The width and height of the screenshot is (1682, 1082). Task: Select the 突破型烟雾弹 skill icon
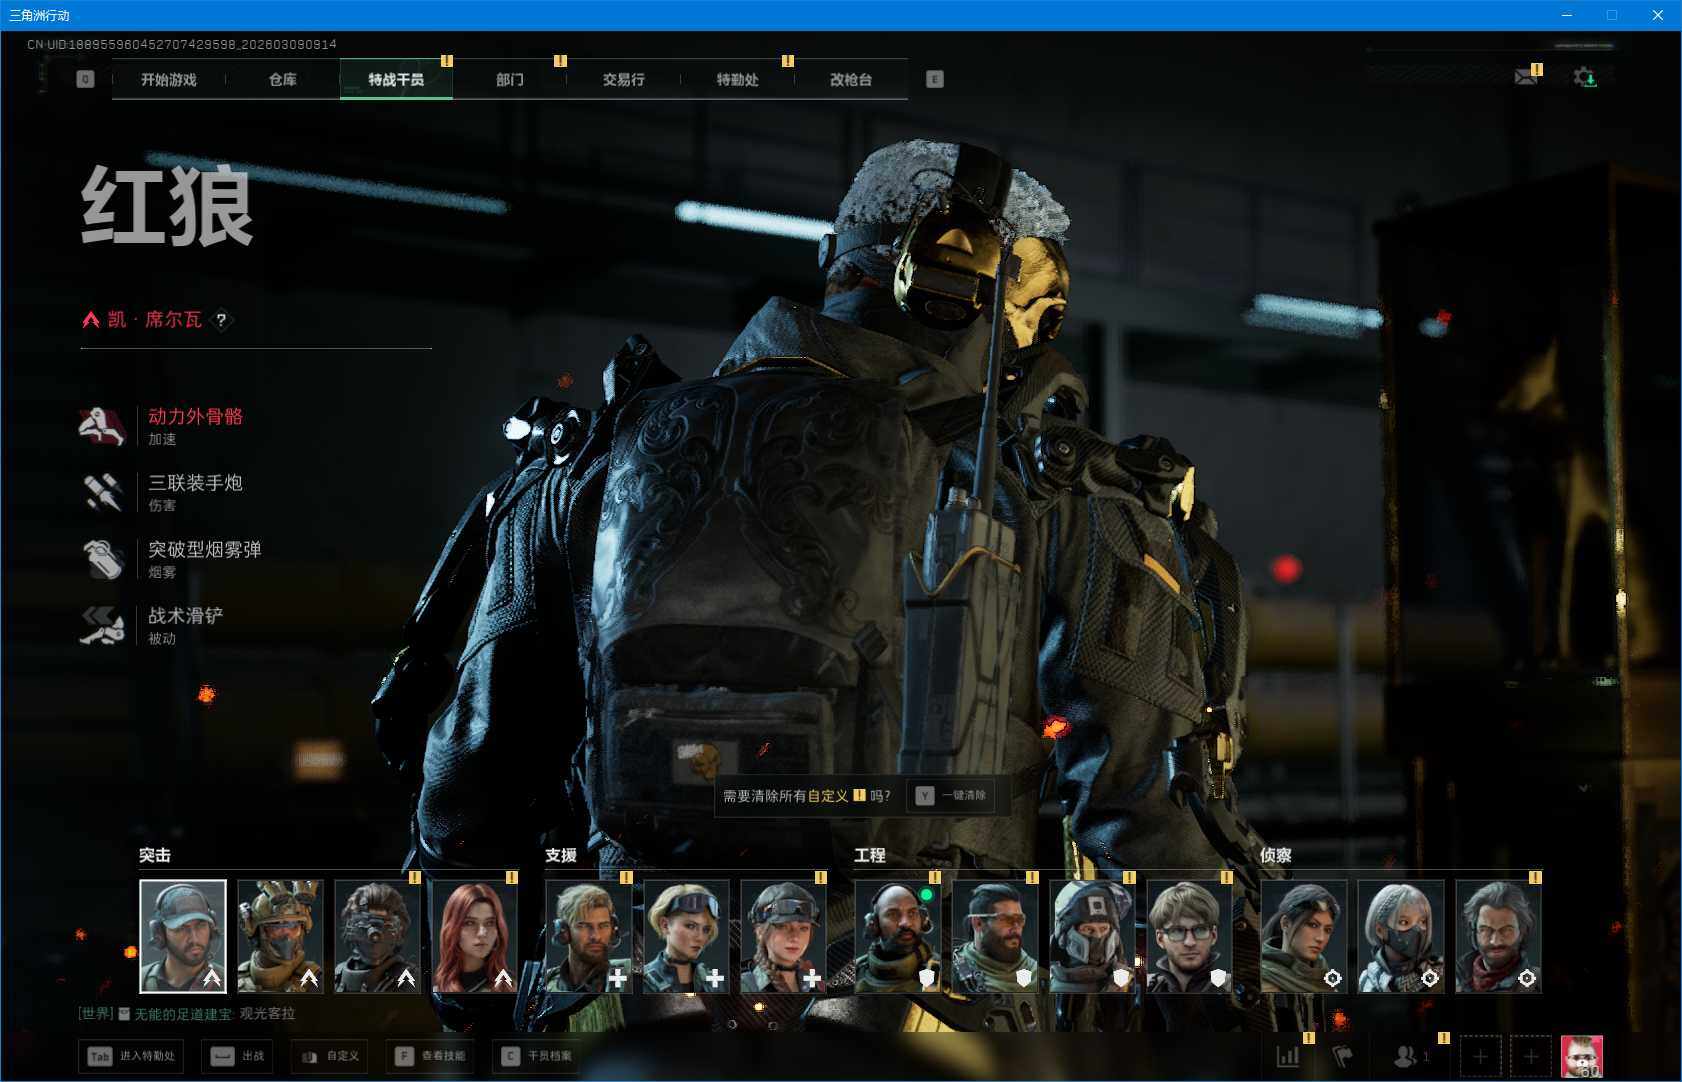point(102,559)
